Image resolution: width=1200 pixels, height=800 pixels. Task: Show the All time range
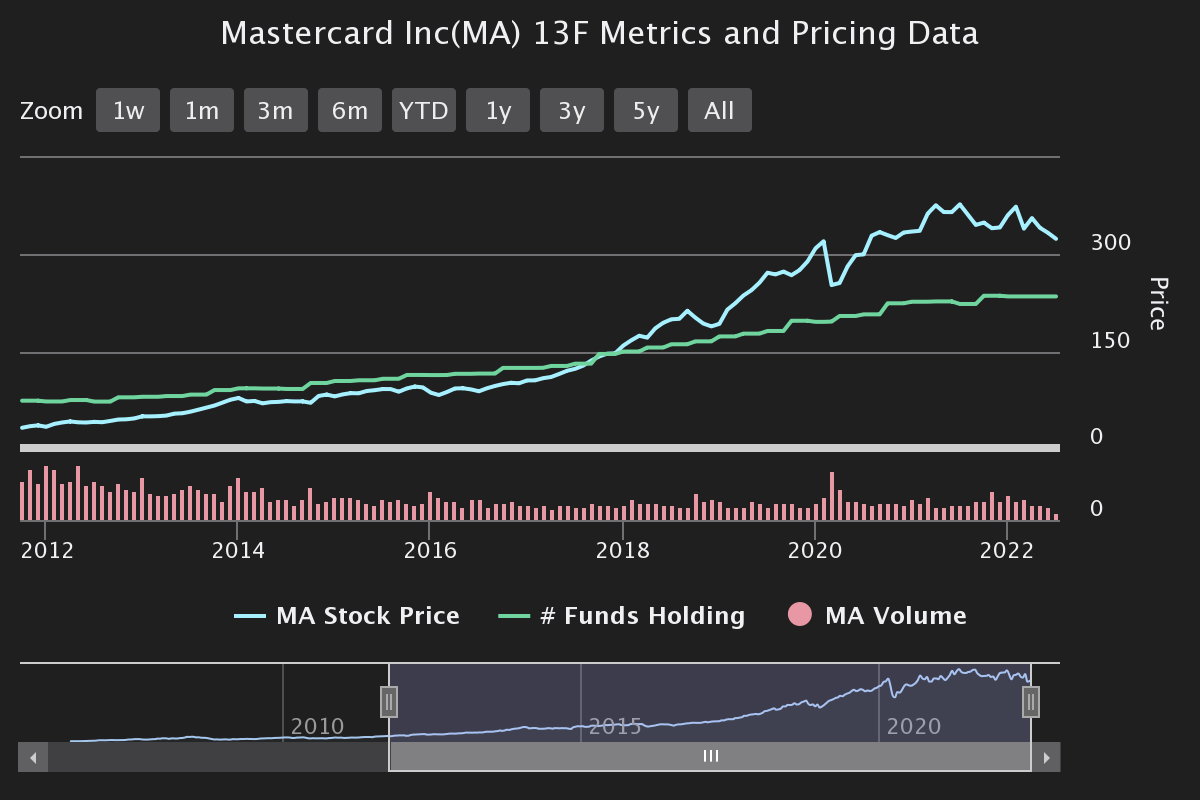[x=720, y=110]
